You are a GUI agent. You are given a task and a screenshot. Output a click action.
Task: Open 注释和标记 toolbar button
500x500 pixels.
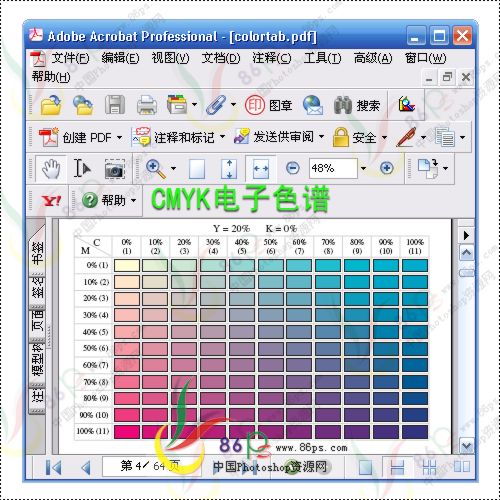point(173,137)
